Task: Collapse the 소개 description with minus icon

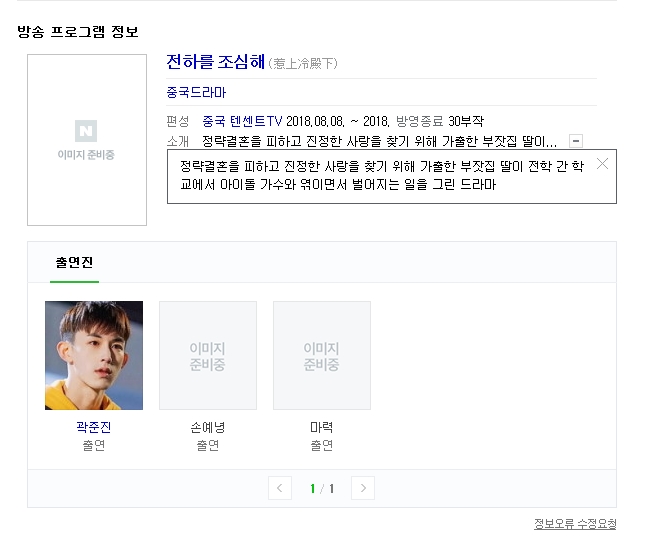Action: [576, 141]
